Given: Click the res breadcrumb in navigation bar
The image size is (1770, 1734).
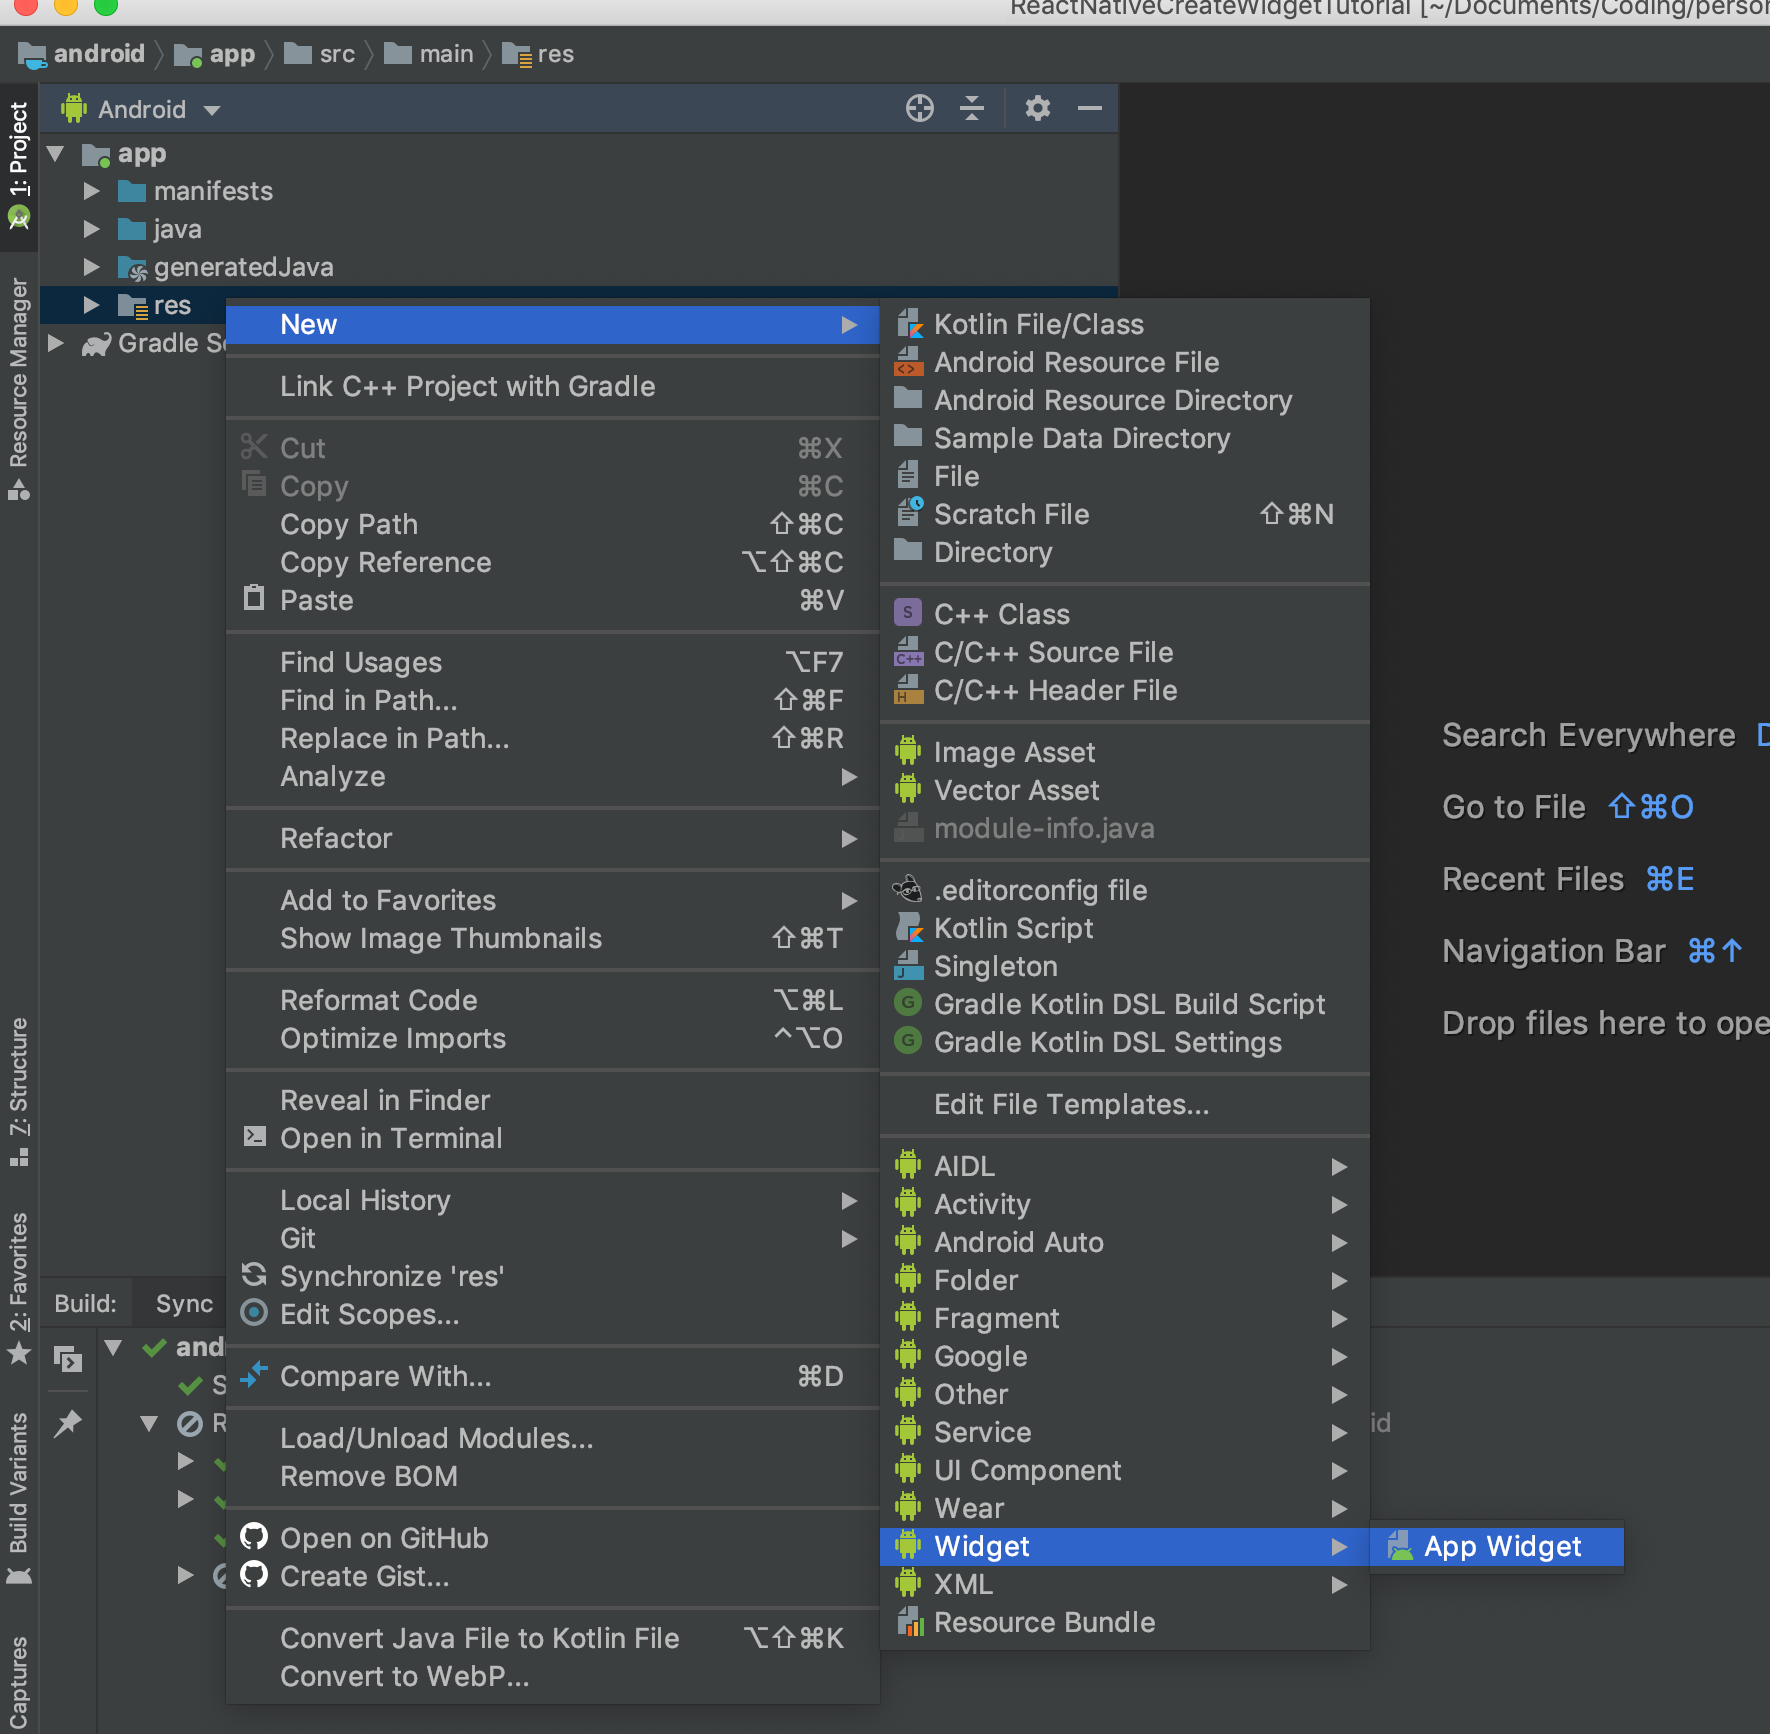Looking at the screenshot, I should click(x=538, y=54).
